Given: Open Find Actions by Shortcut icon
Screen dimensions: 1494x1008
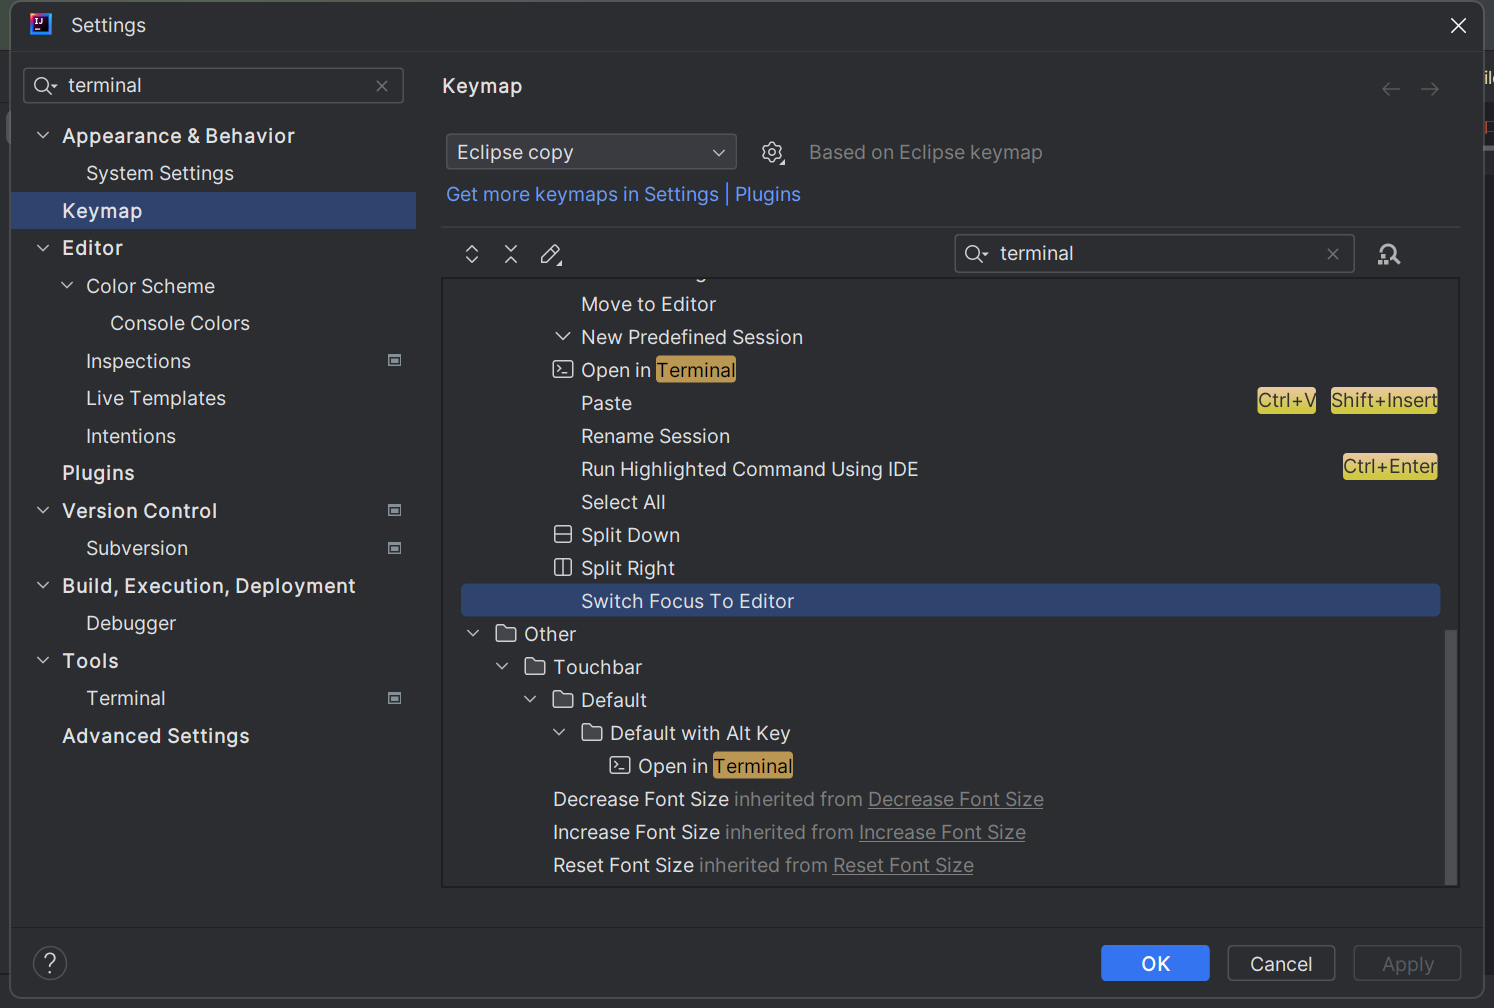Looking at the screenshot, I should tap(1389, 254).
